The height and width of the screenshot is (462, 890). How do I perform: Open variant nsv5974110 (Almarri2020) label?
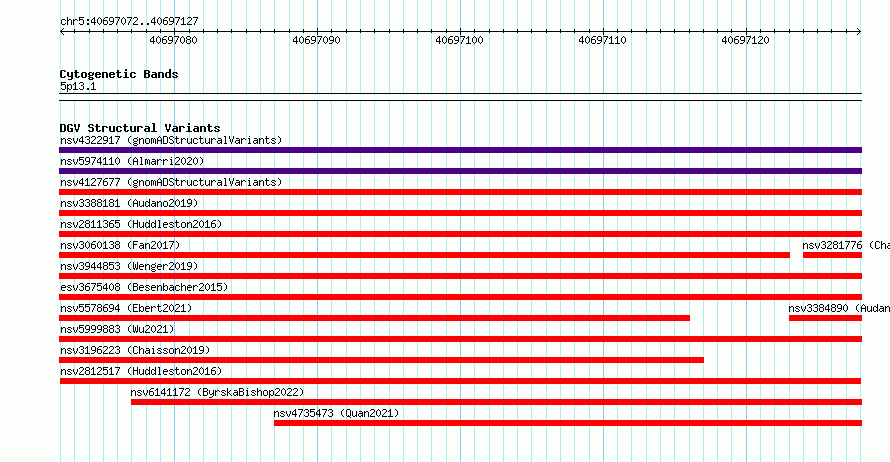[132, 161]
